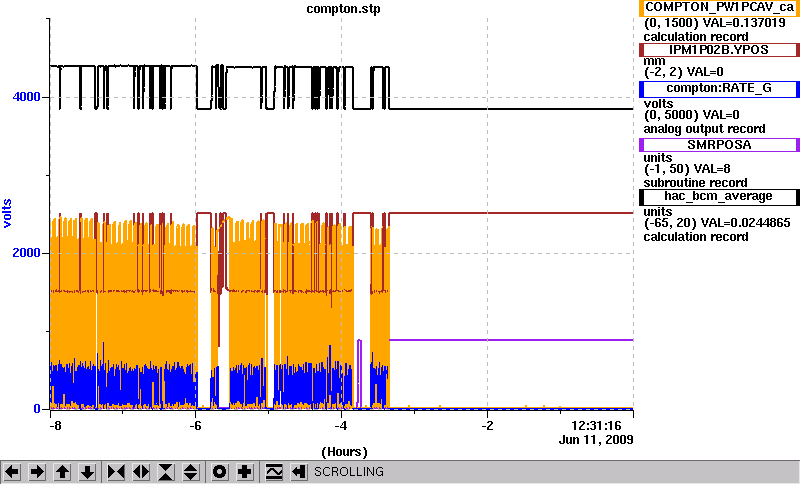This screenshot has height=484, width=800.
Task: Click the 2000 y-axis tick label
Action: [27, 253]
